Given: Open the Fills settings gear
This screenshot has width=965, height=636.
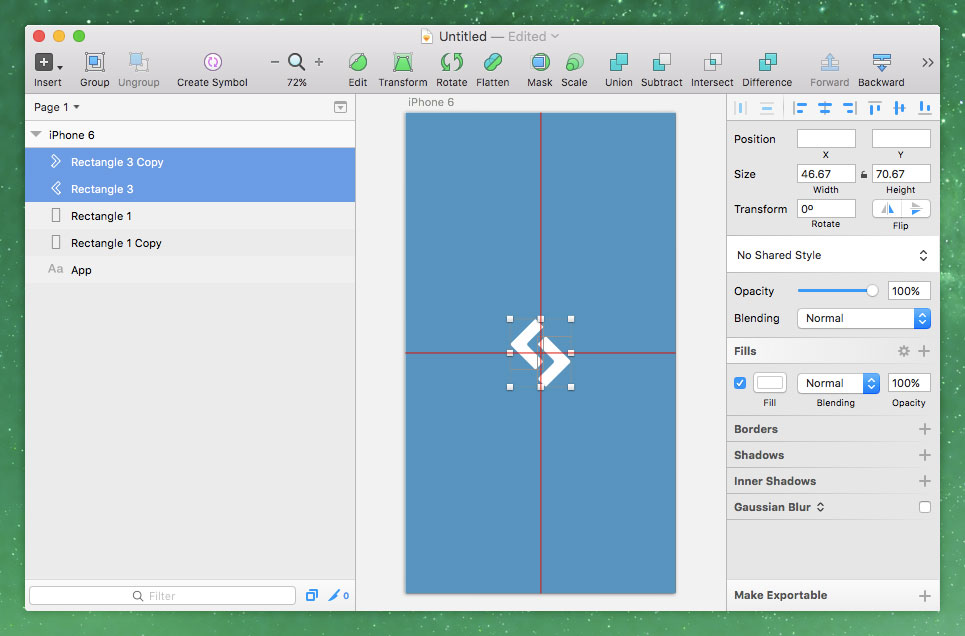Looking at the screenshot, I should [x=903, y=351].
